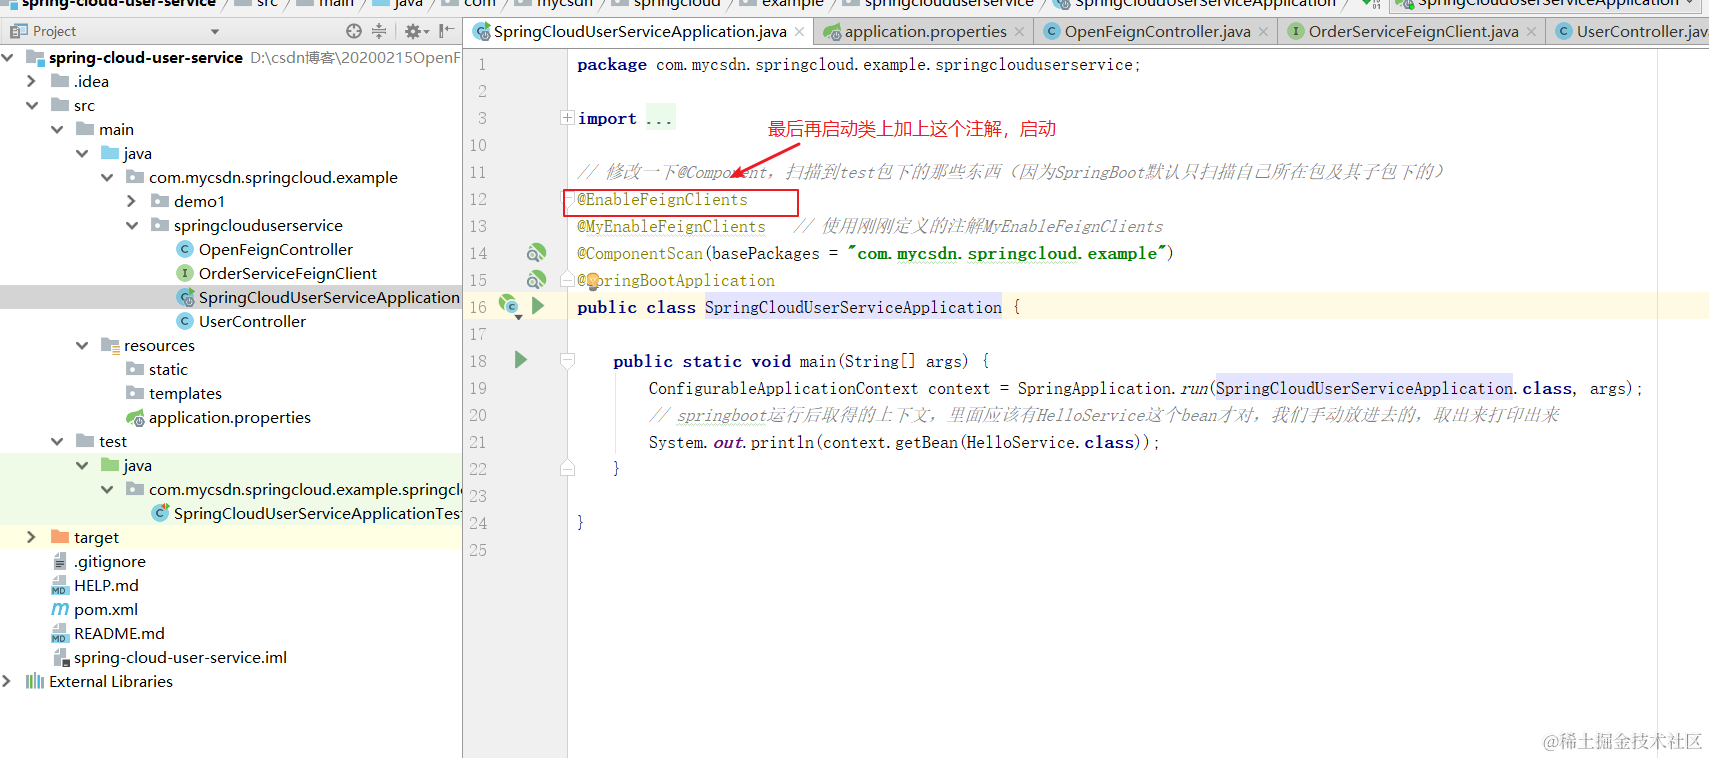Collapse the src folder

(32, 105)
